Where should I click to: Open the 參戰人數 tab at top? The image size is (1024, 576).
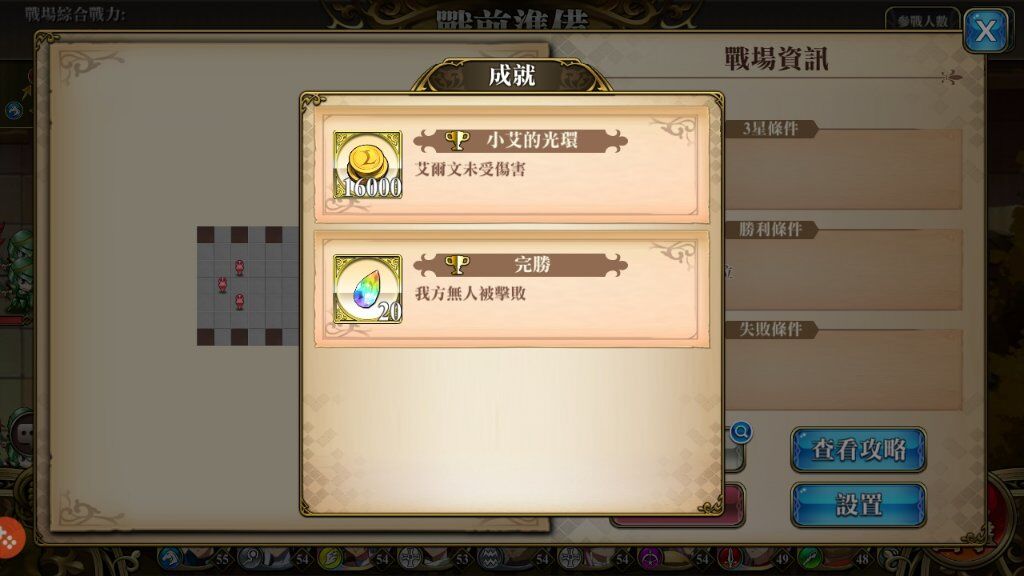(x=922, y=20)
